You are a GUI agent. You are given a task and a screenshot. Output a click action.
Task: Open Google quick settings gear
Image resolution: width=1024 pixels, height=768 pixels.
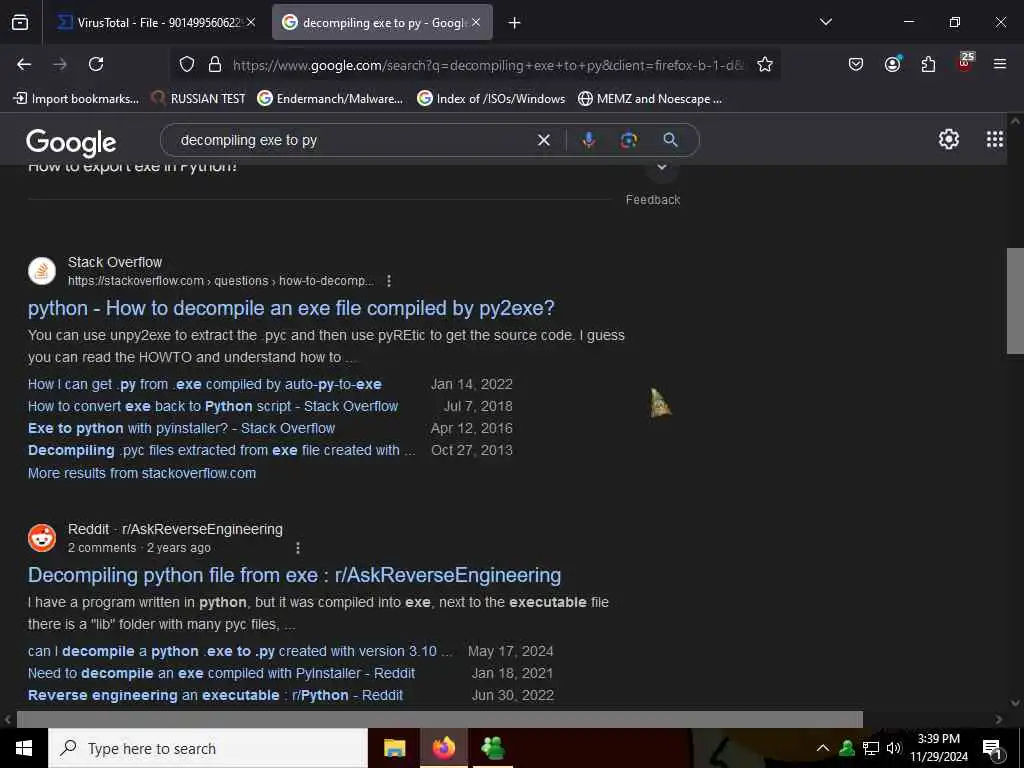click(948, 139)
